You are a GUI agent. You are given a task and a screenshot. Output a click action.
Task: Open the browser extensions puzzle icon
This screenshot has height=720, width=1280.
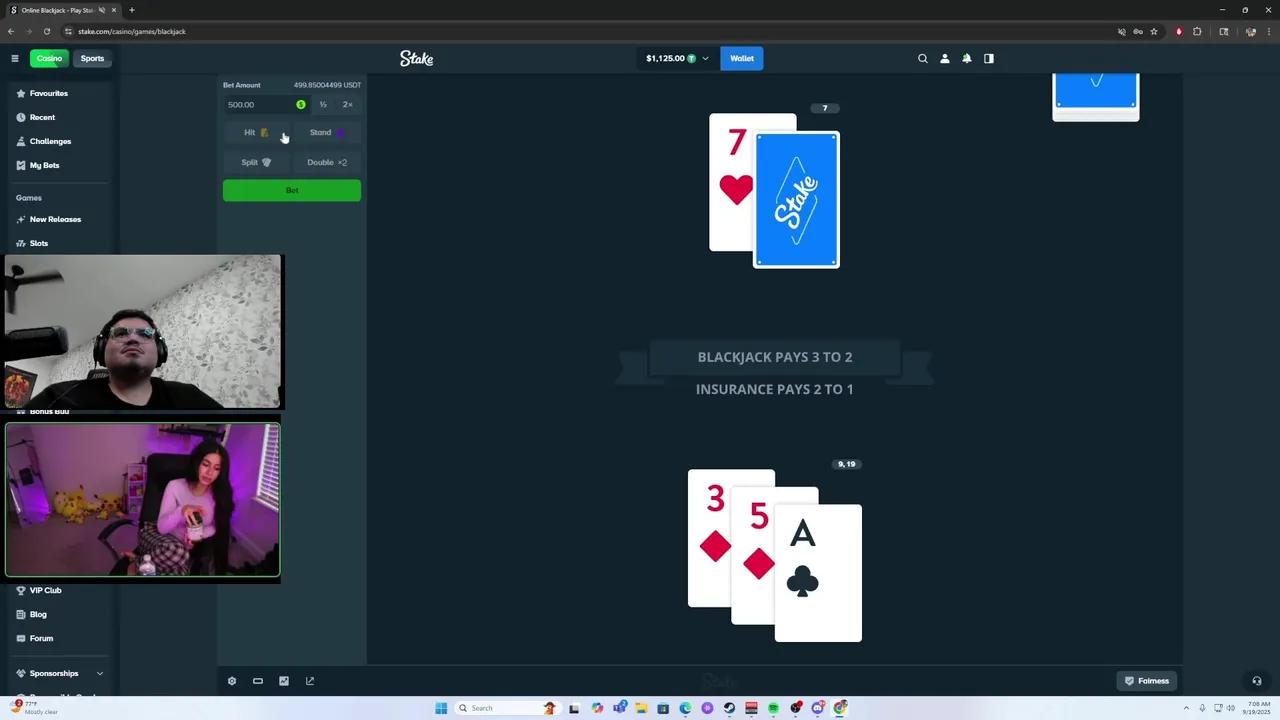coord(1197,31)
